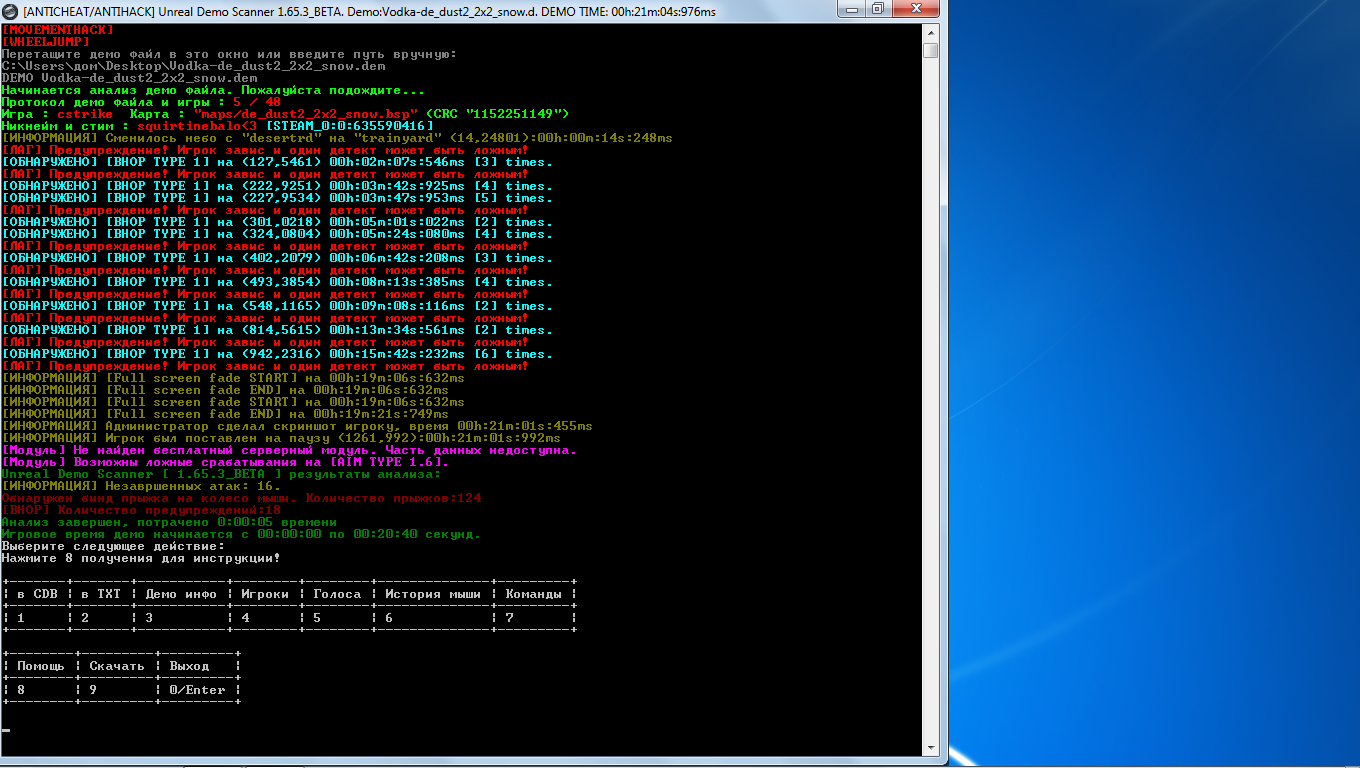Click number '6' under История мыши

pyautogui.click(x=390, y=618)
